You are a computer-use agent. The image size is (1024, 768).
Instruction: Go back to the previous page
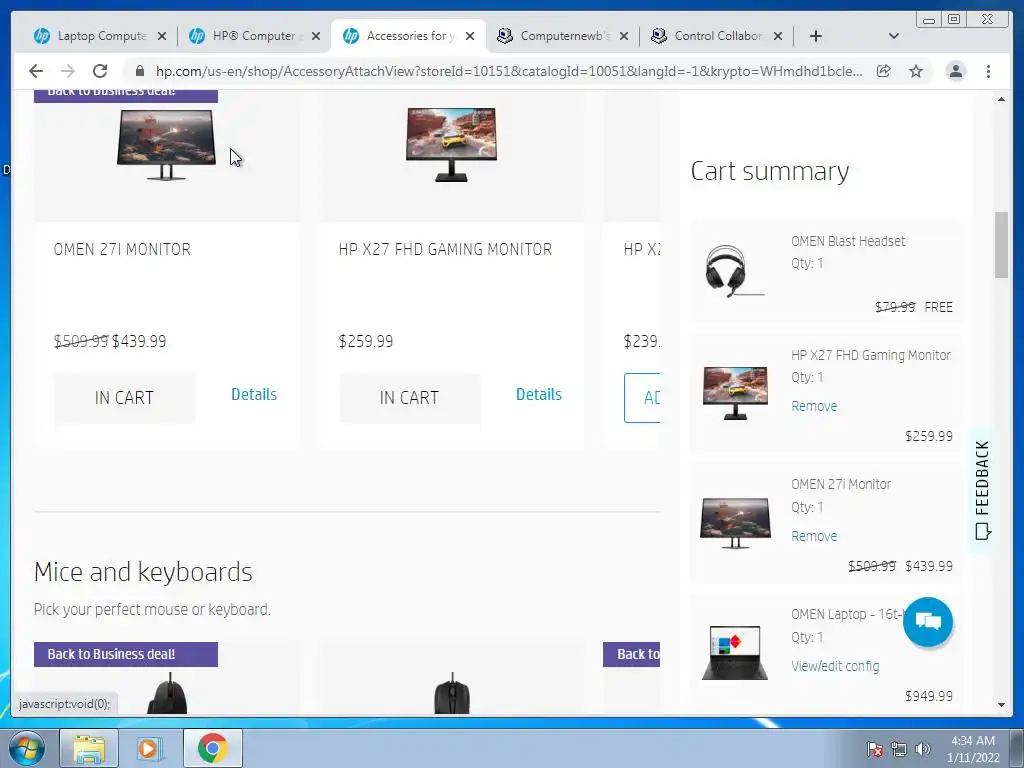click(36, 71)
